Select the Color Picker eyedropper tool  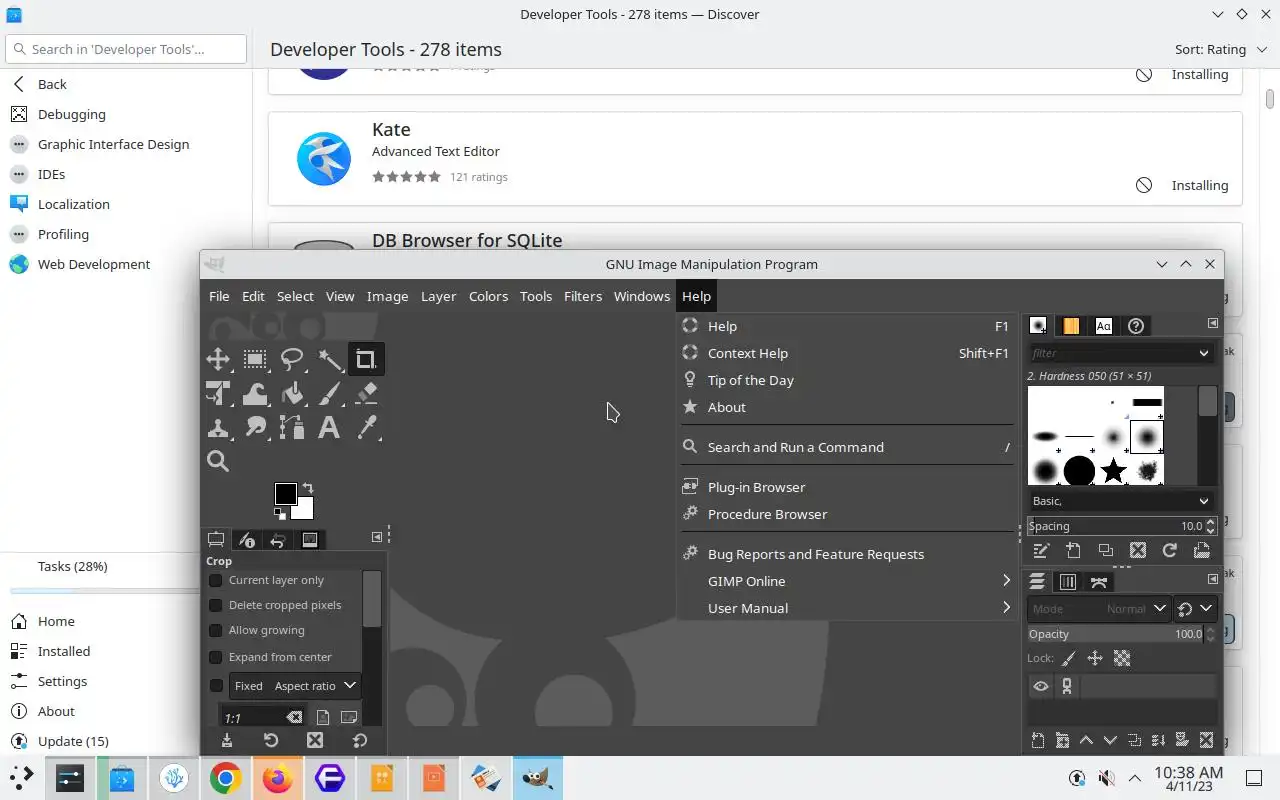click(x=366, y=428)
